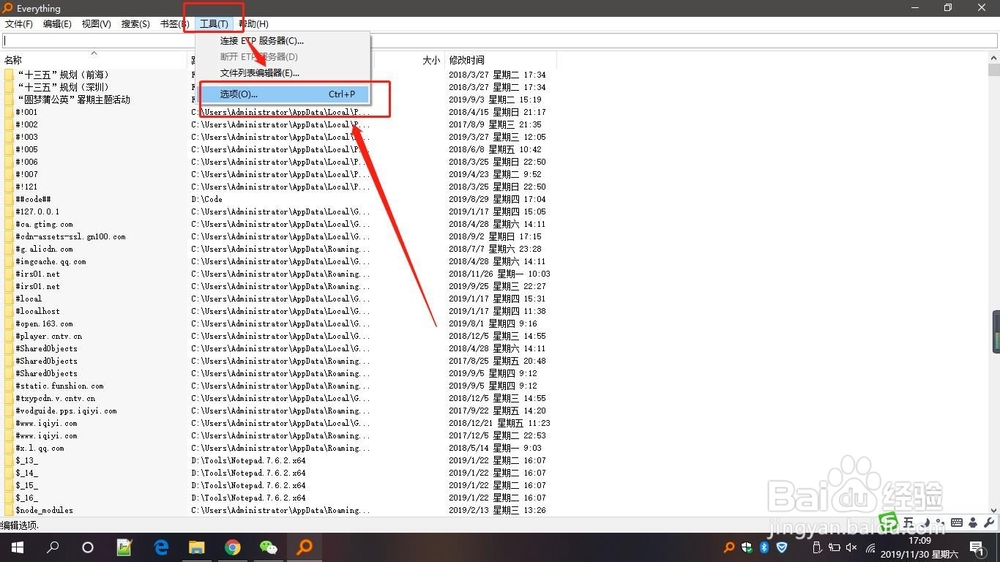Open IME toolbar wrench settings icon
The height and width of the screenshot is (562, 1000).
point(989,522)
